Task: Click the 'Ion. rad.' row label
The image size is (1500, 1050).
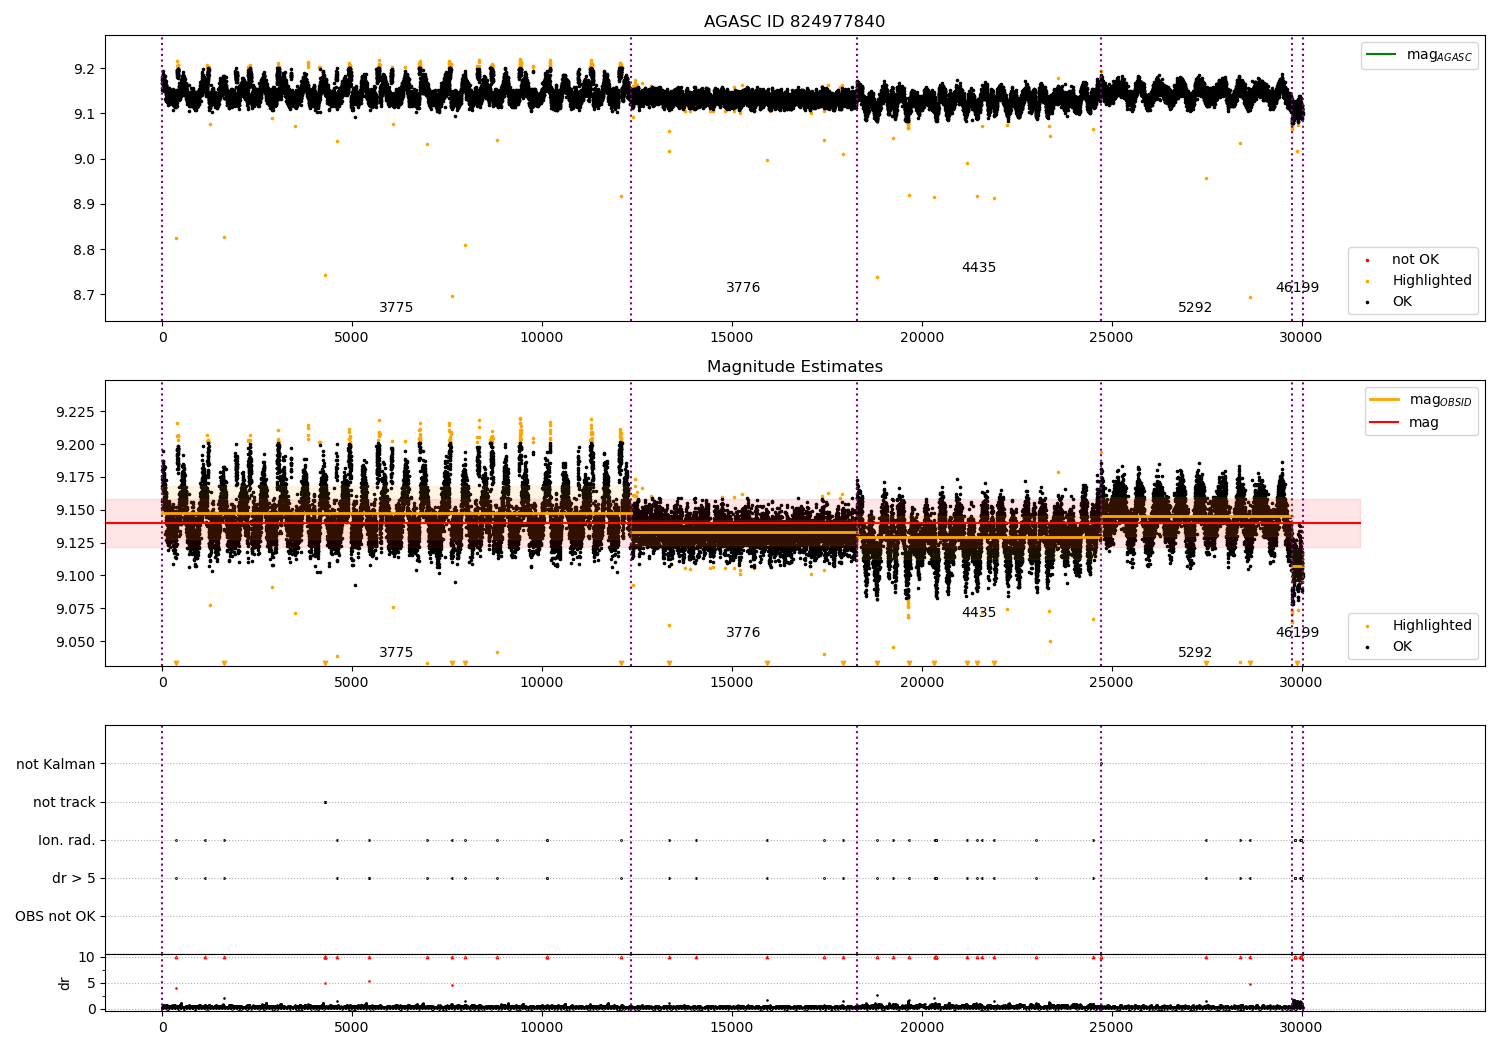Action: (67, 841)
